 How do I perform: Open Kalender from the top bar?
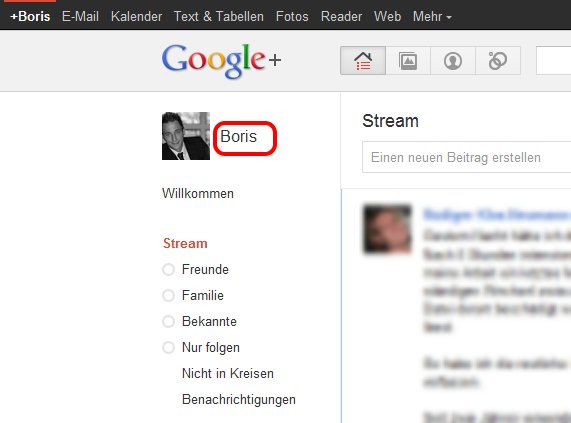136,16
